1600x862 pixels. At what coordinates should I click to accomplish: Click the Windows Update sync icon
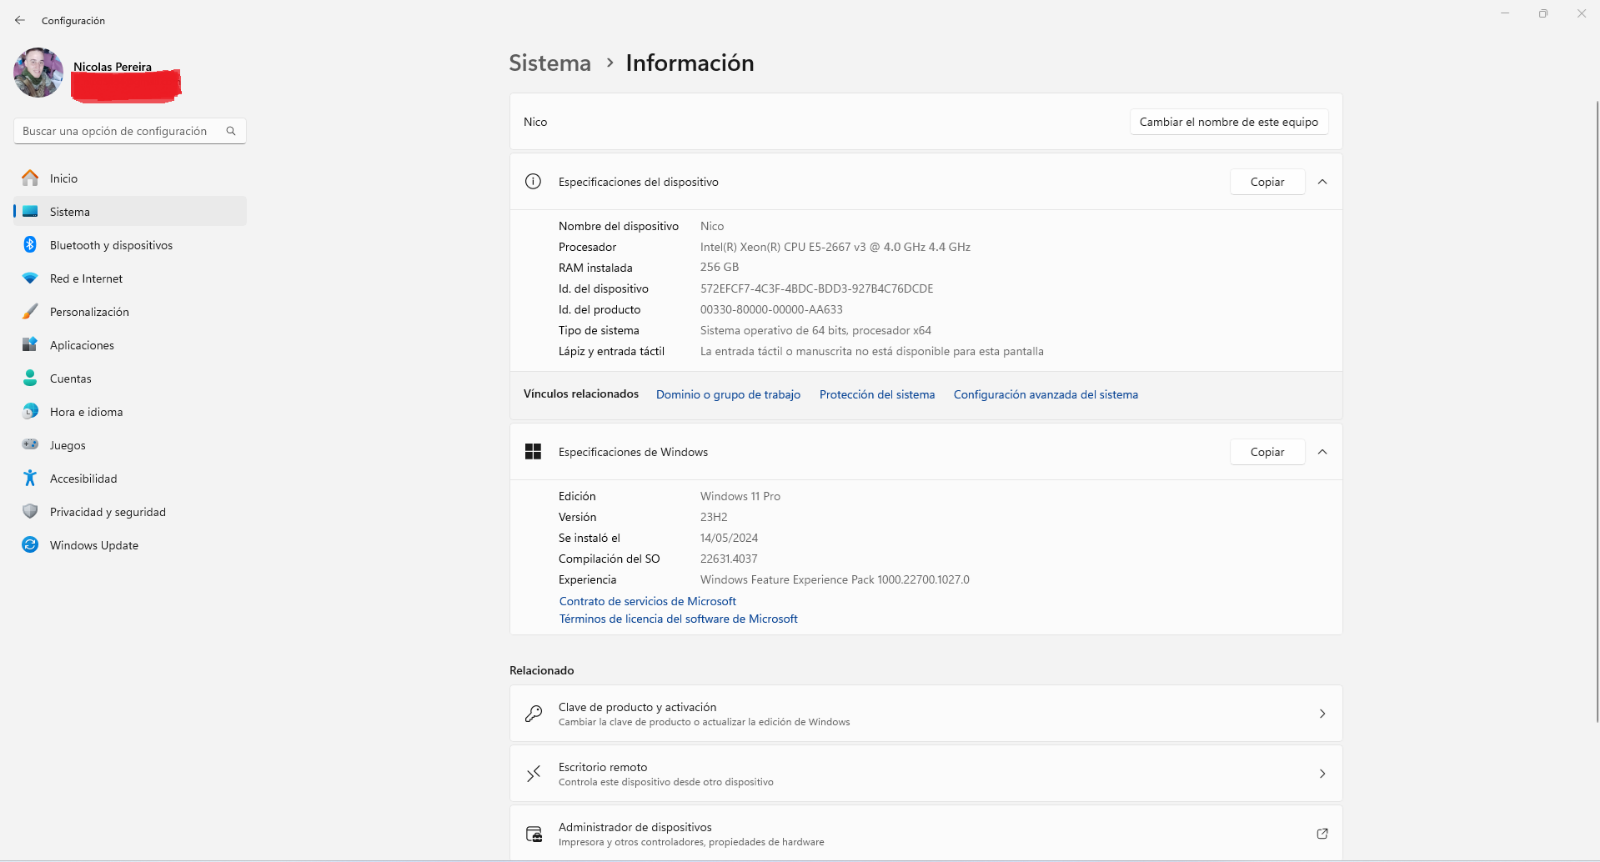(x=30, y=545)
